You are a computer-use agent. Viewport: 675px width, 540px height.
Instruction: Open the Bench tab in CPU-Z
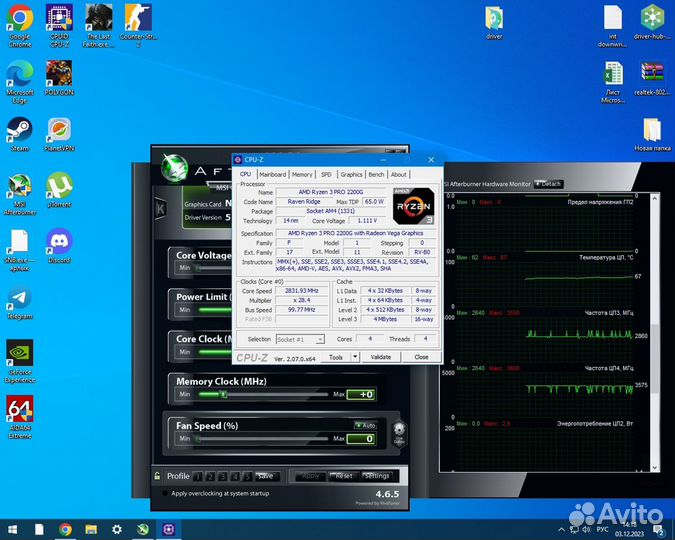[x=376, y=174]
